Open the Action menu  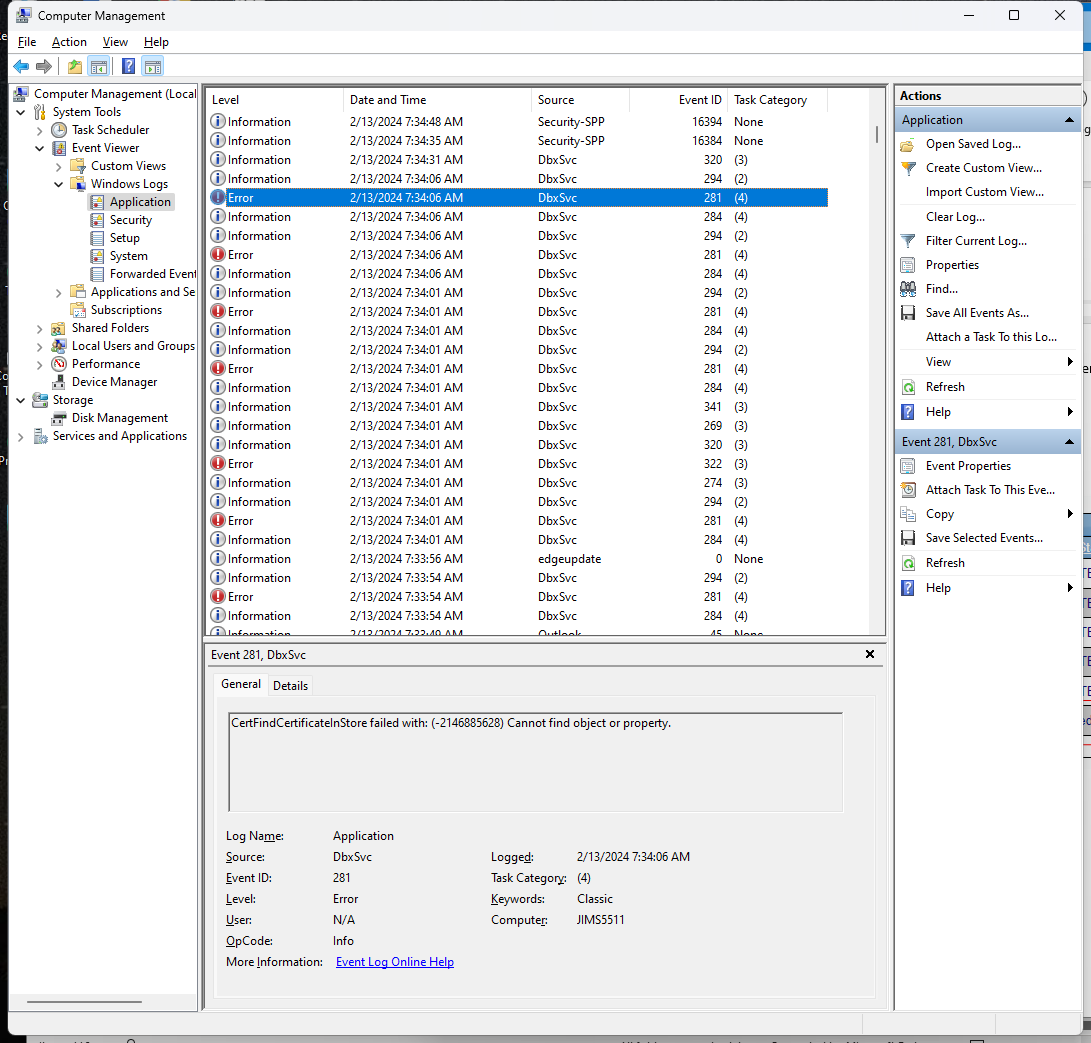(x=69, y=42)
